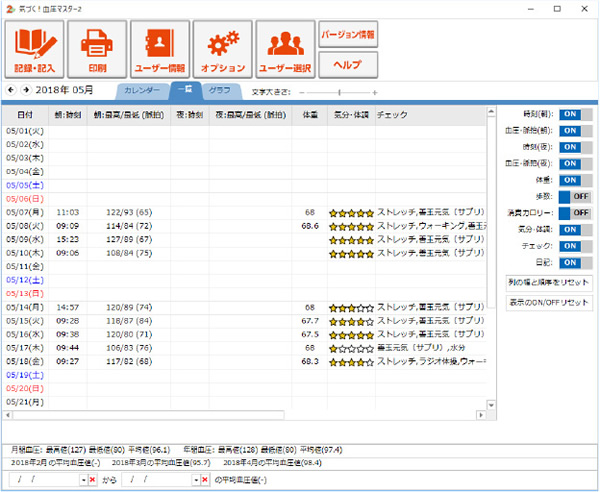
Task: Click the app logo in title bar
Action: (11, 9)
